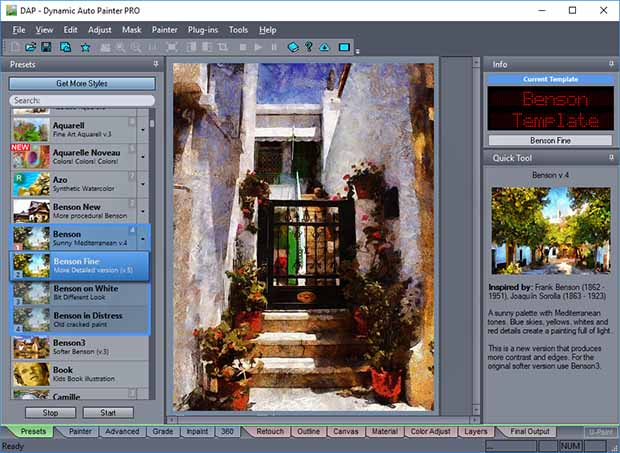Click the star favorites toolbar icon

85,47
